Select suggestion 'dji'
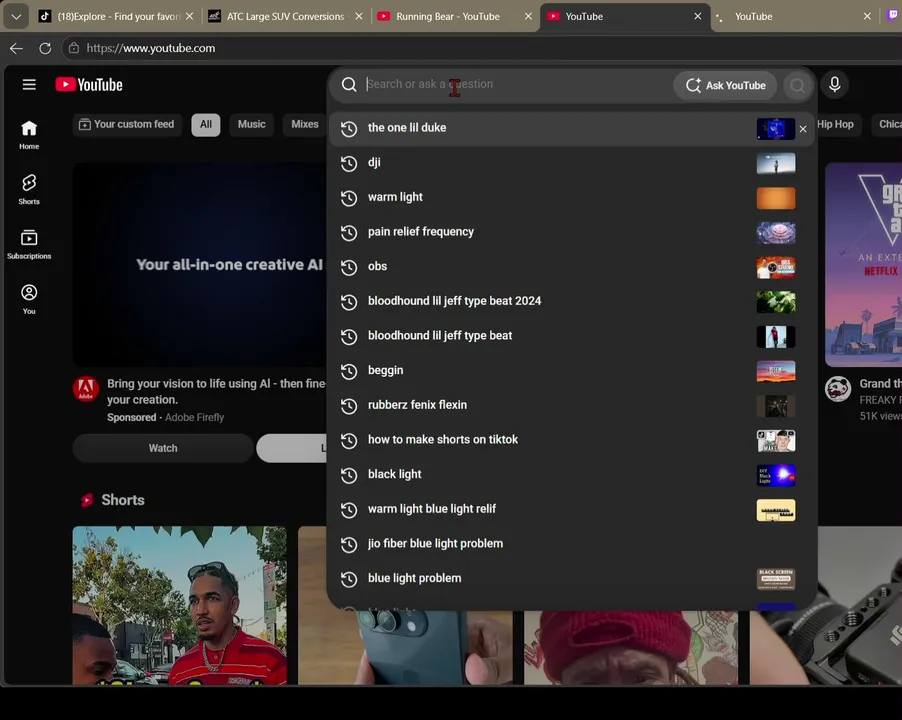 [x=572, y=163]
